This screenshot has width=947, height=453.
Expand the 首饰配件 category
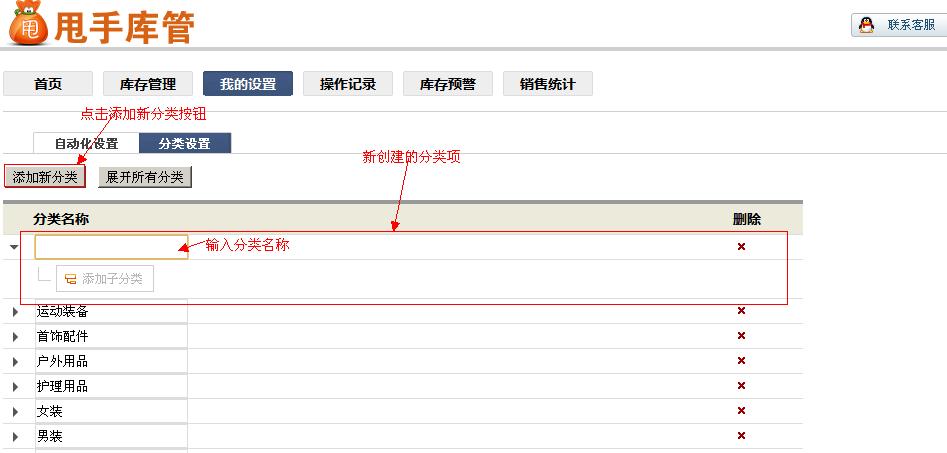[16, 337]
